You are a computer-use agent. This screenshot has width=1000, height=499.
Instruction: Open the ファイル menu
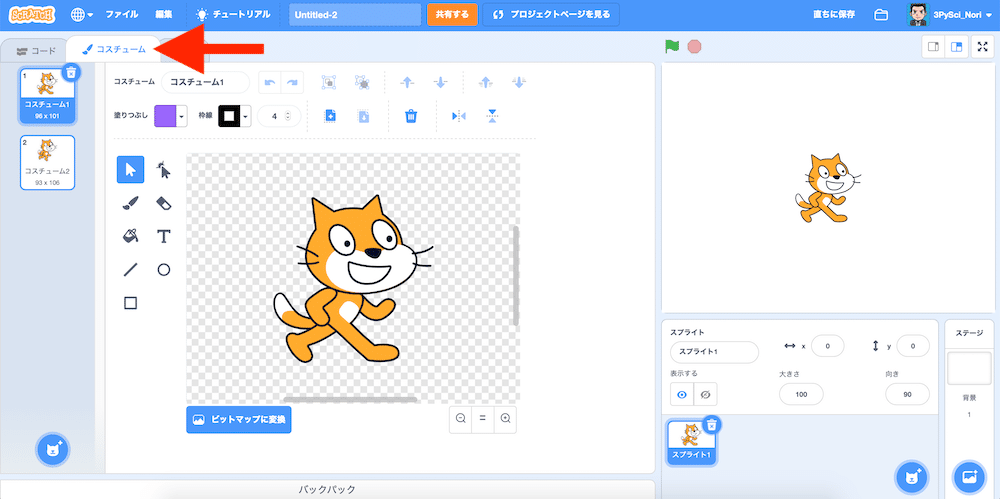[122, 15]
